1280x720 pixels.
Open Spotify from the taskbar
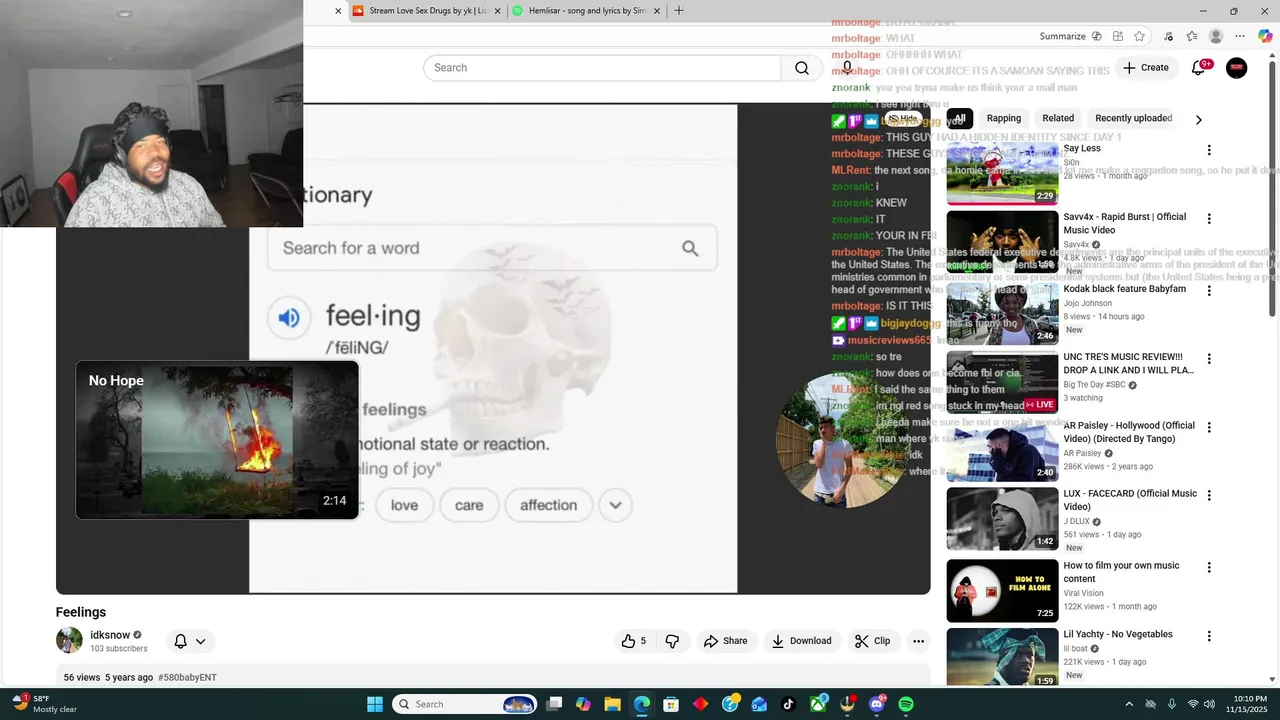[x=906, y=704]
